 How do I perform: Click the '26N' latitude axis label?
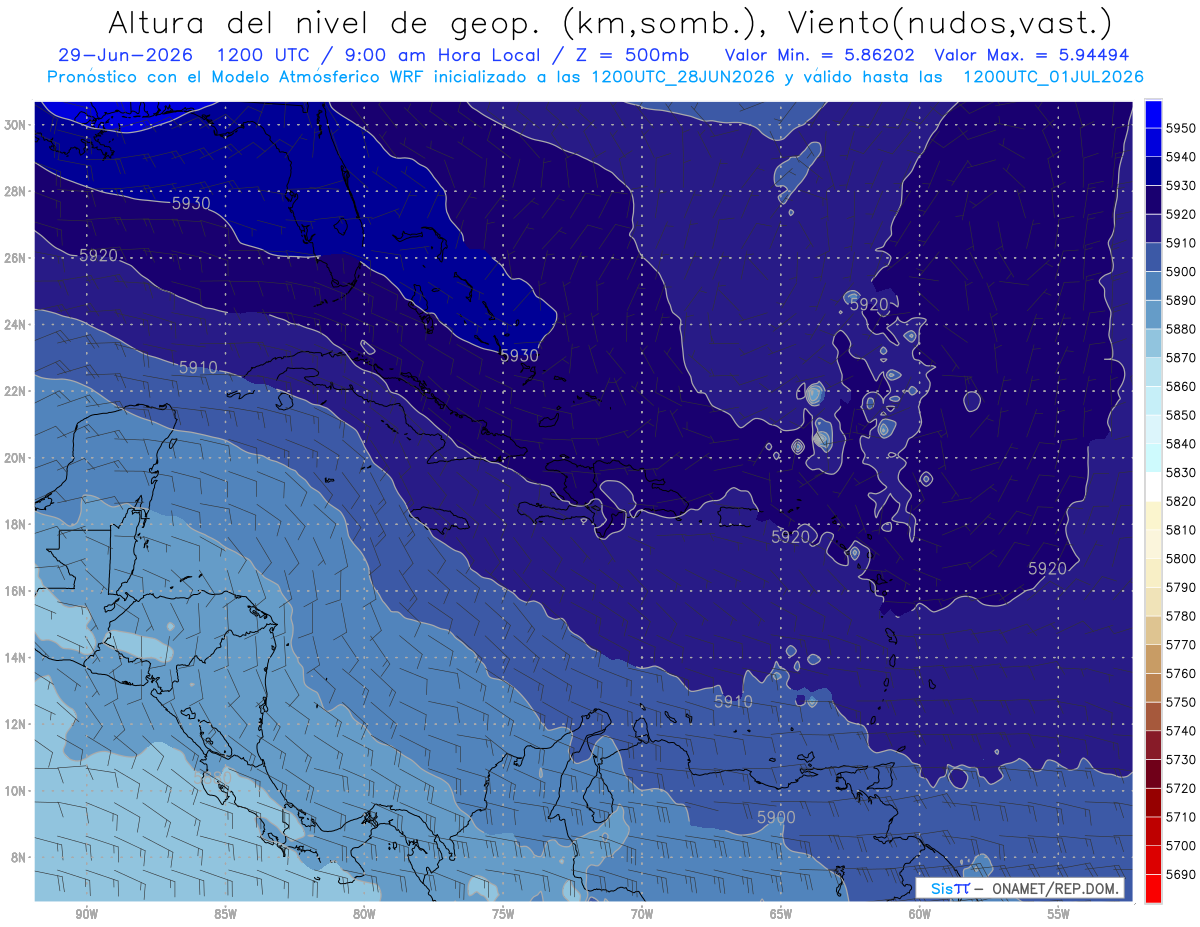pyautogui.click(x=14, y=258)
